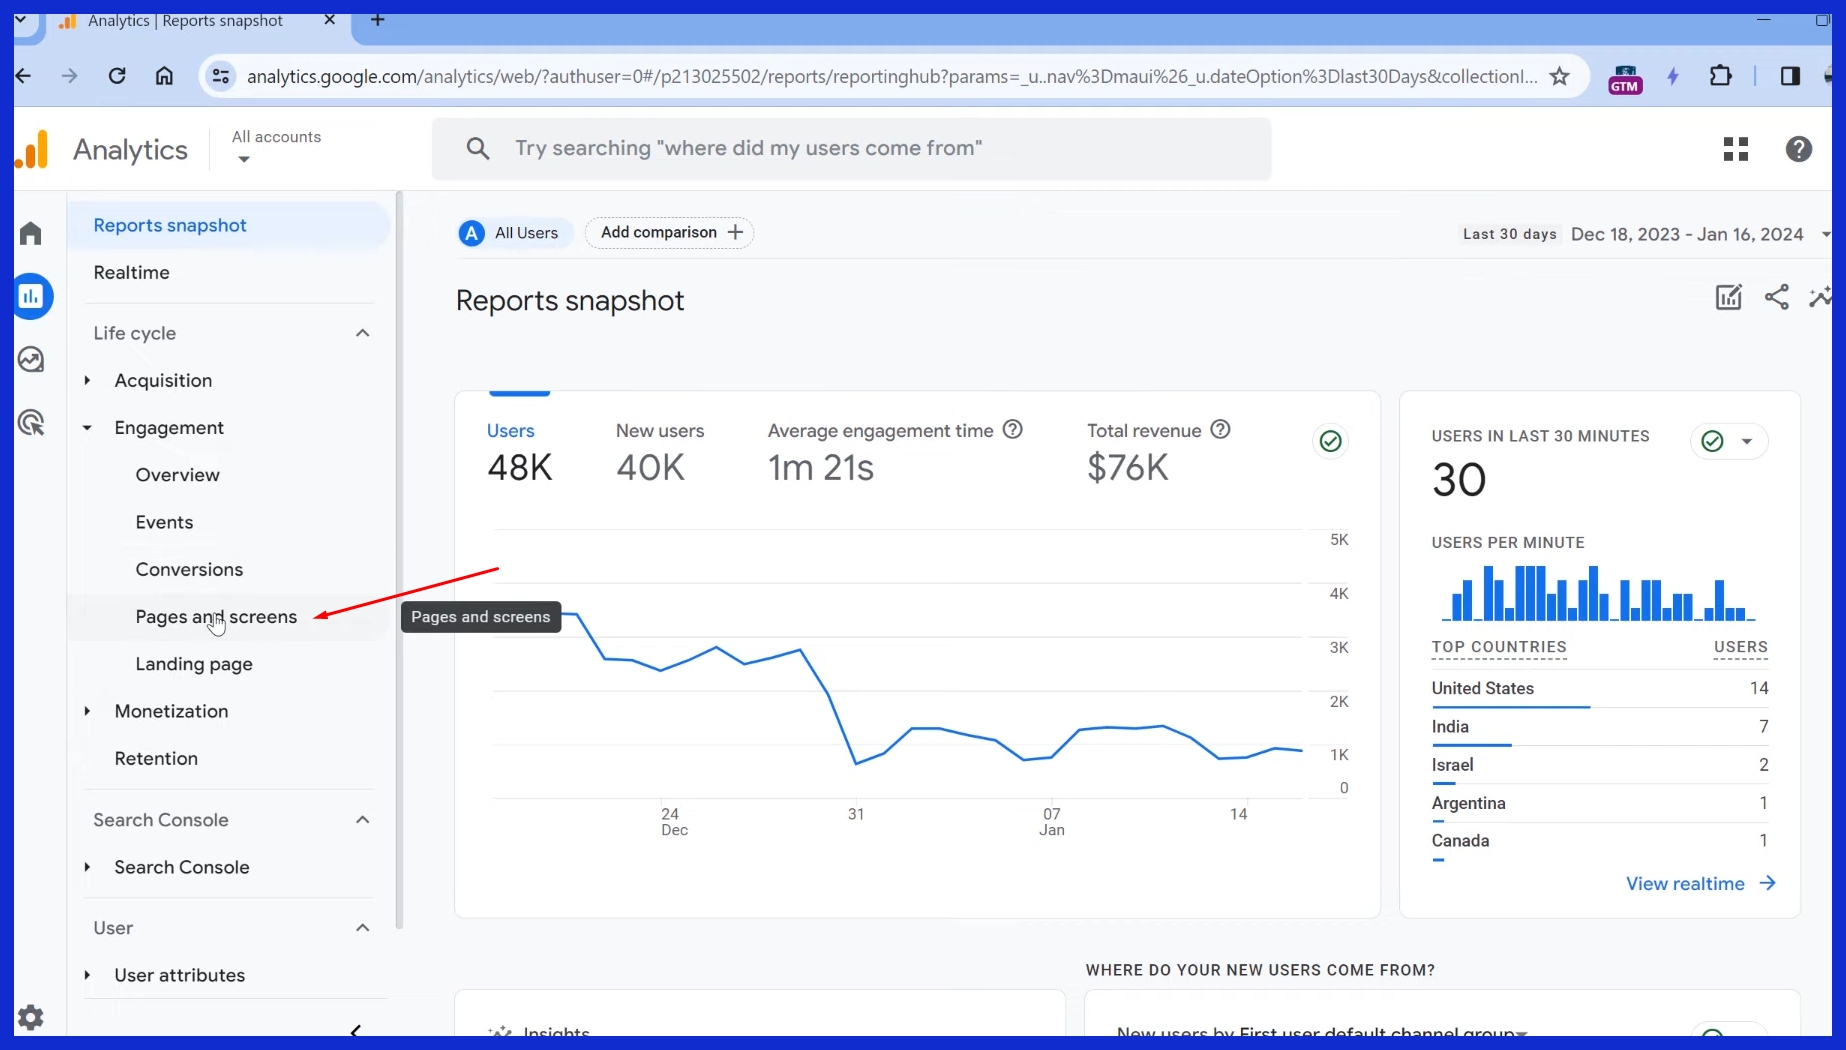Viewport: 1846px width, 1050px height.
Task: Click the Customize report pencil icon
Action: (1729, 297)
